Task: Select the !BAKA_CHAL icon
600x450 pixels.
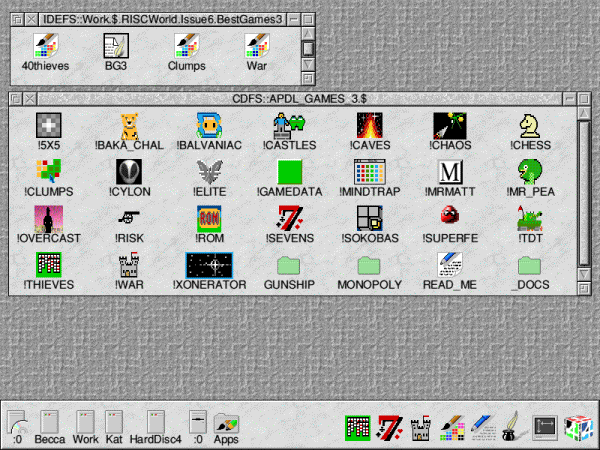Action: (x=129, y=126)
